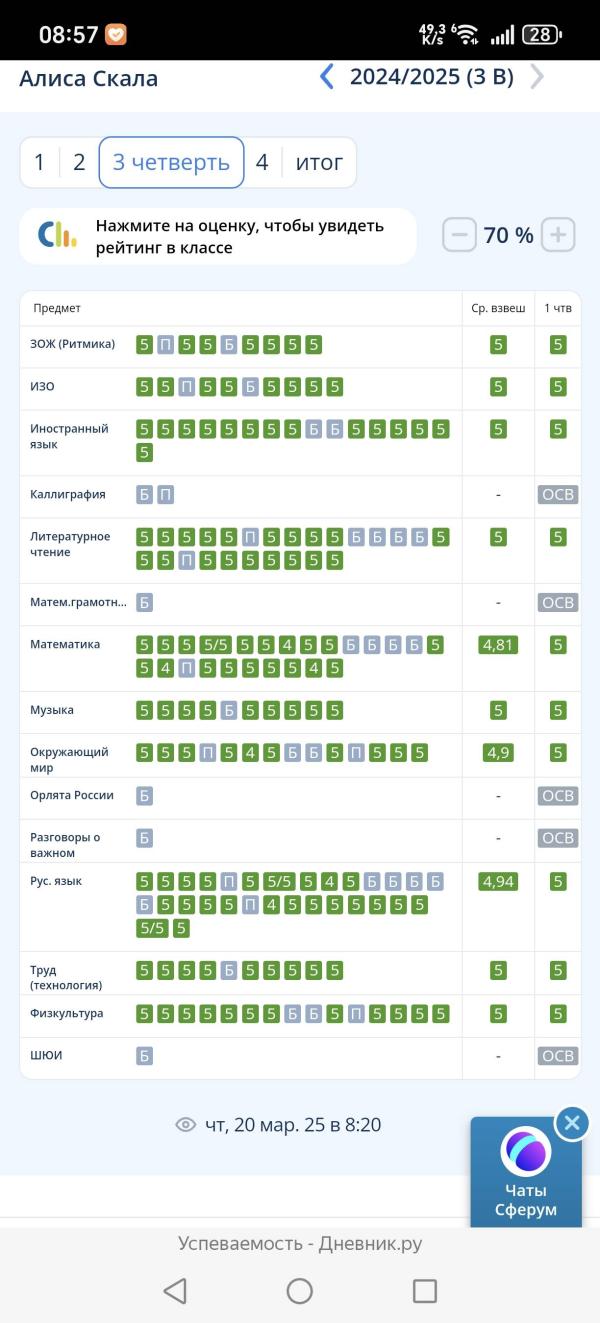Close the Сферум chats popup
Image resolution: width=600 pixels, height=1323 pixels.
[571, 1123]
